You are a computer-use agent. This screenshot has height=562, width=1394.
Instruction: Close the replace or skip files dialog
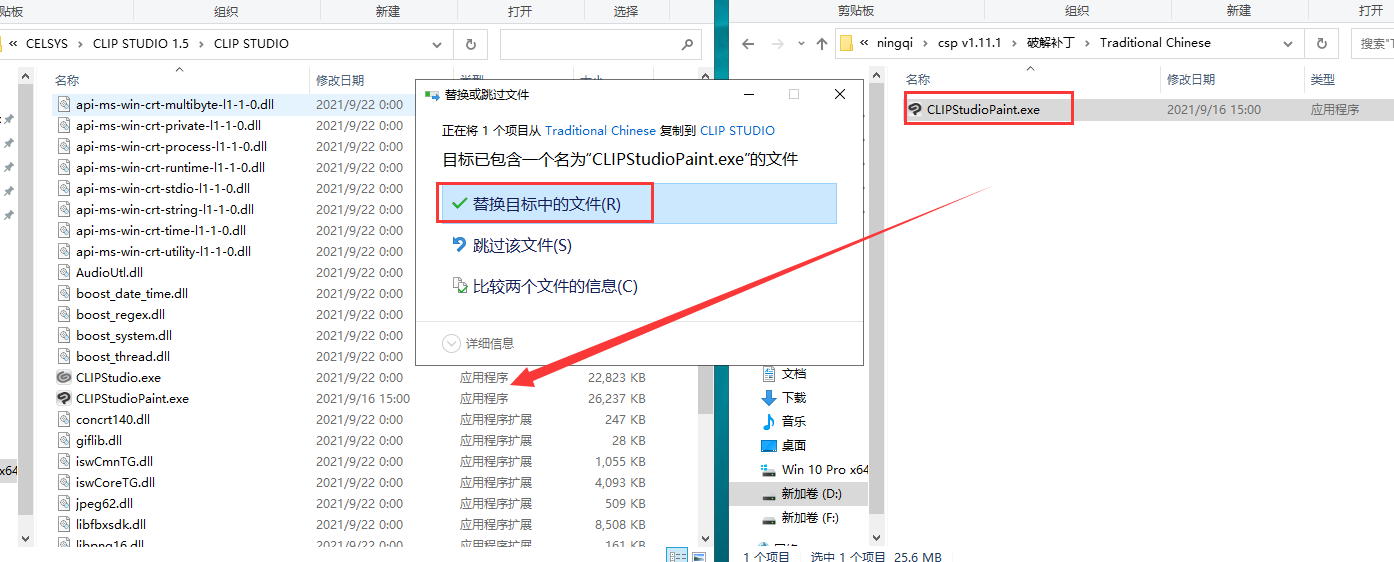pos(840,94)
